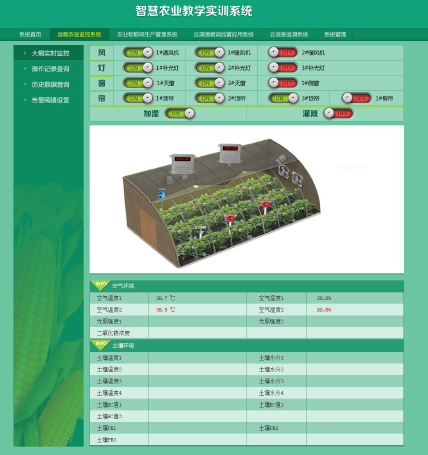Enable the 灌溉 irrigation switch
The image size is (428, 455).
point(338,114)
